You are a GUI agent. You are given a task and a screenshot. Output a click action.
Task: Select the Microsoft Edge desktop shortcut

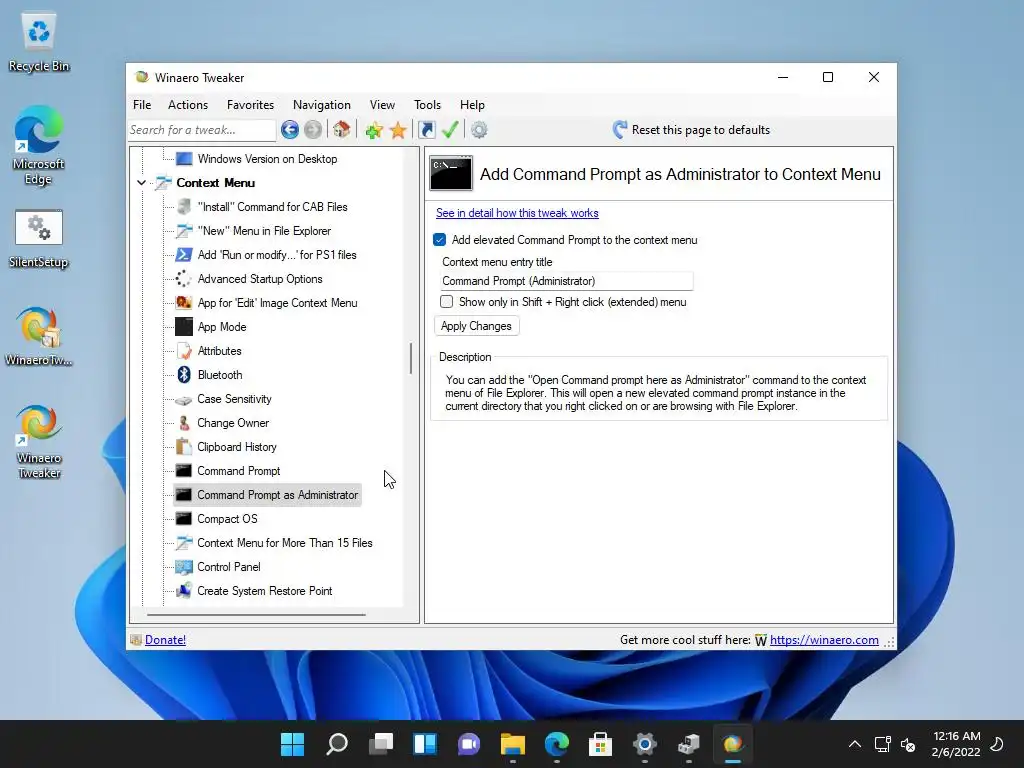[x=39, y=146]
